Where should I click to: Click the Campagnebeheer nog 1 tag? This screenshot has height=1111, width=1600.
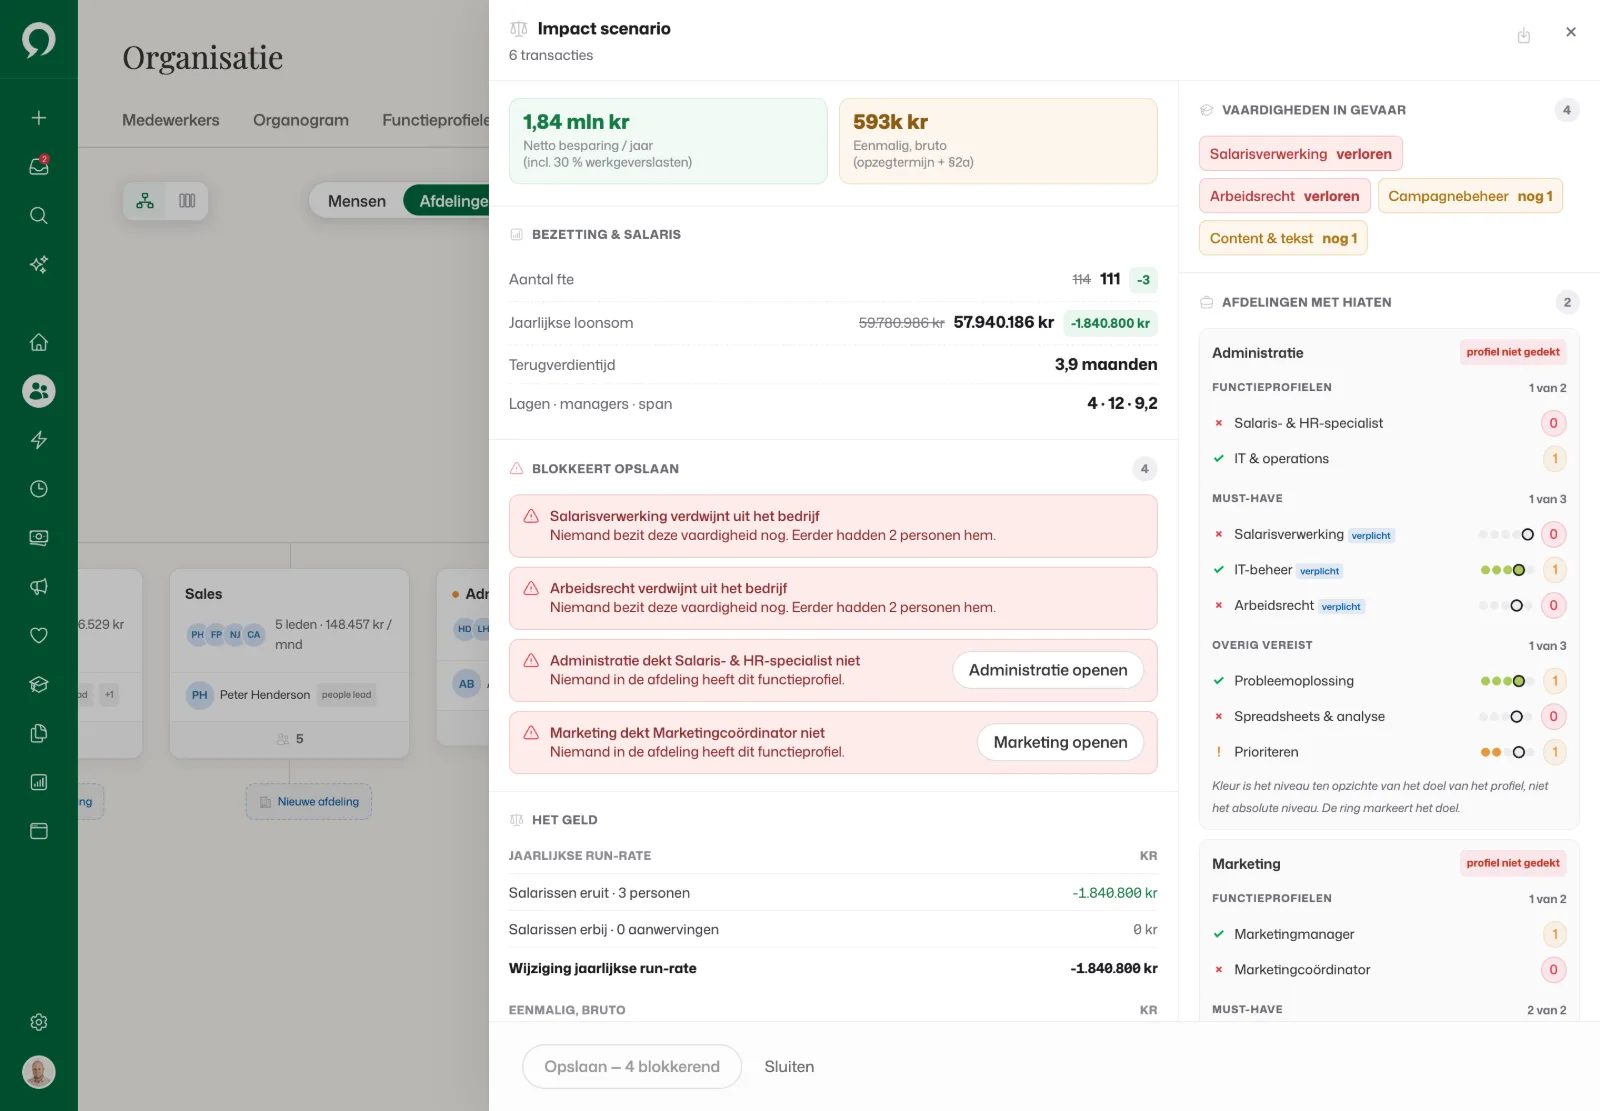[x=1470, y=196]
